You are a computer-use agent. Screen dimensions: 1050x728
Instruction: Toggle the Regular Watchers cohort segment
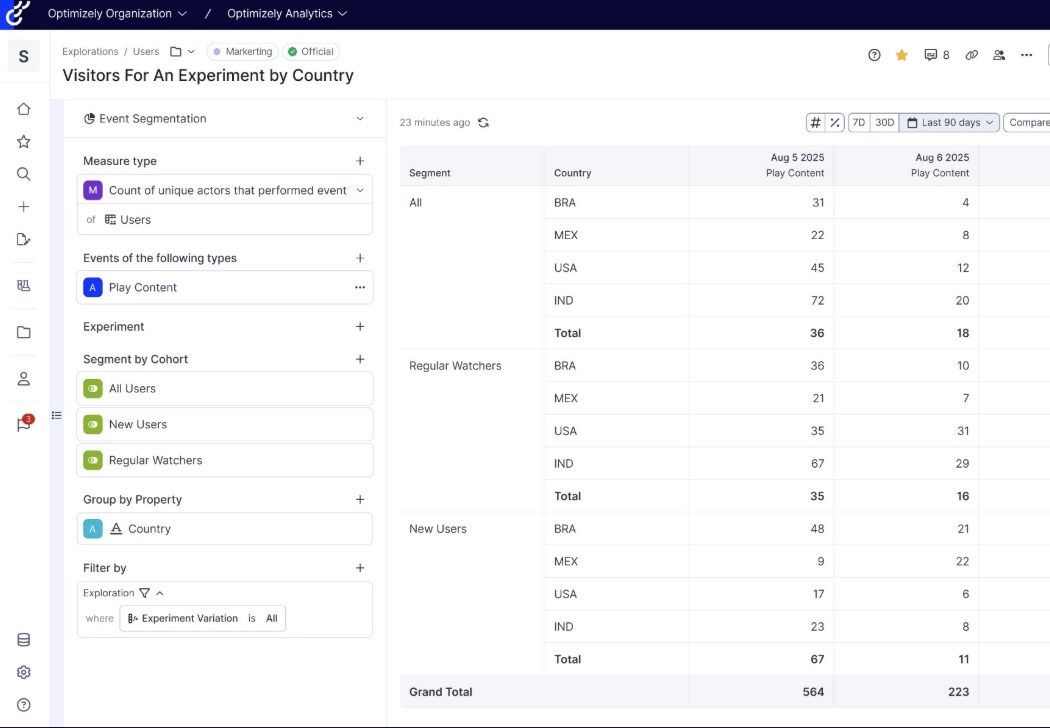93,461
